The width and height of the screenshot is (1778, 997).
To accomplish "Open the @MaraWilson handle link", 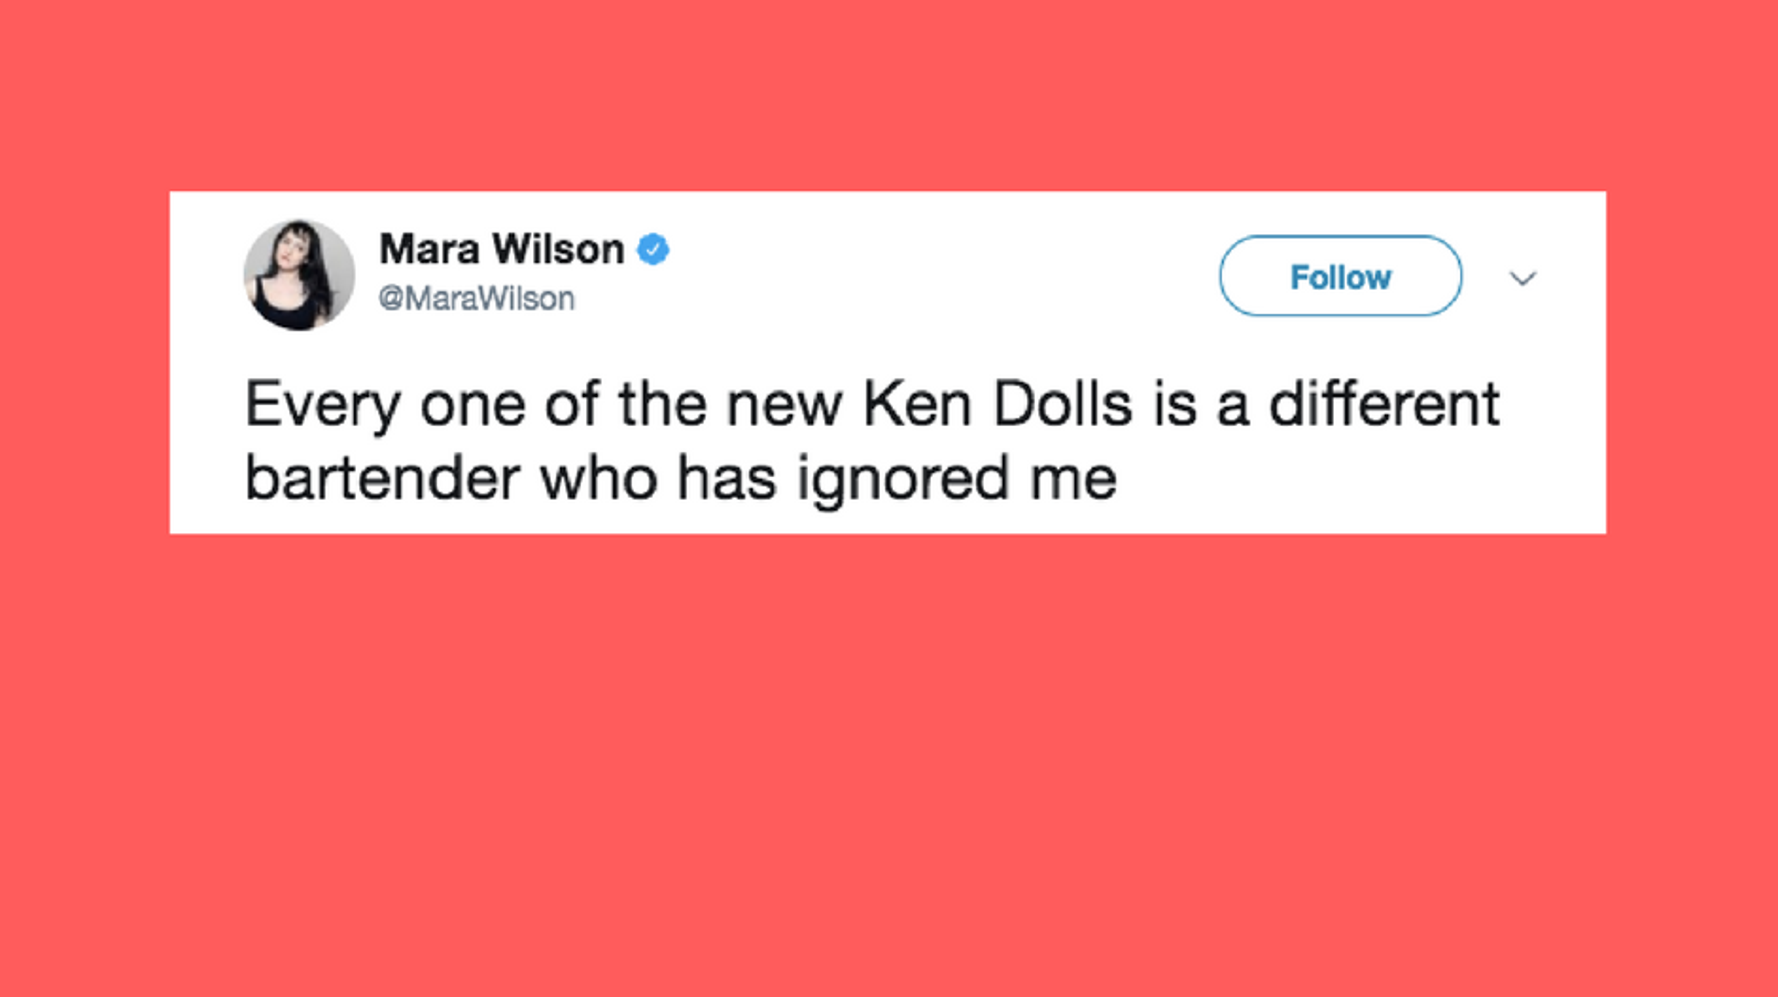I will pos(476,298).
